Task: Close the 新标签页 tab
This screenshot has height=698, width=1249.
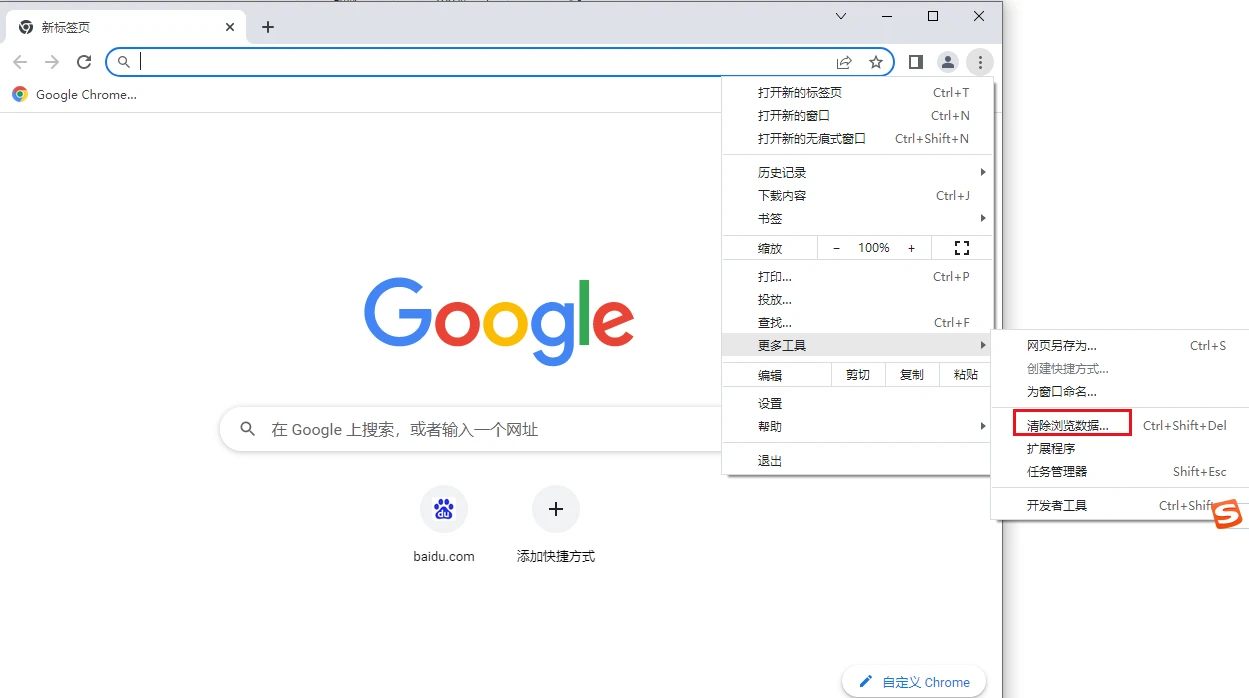Action: click(230, 27)
